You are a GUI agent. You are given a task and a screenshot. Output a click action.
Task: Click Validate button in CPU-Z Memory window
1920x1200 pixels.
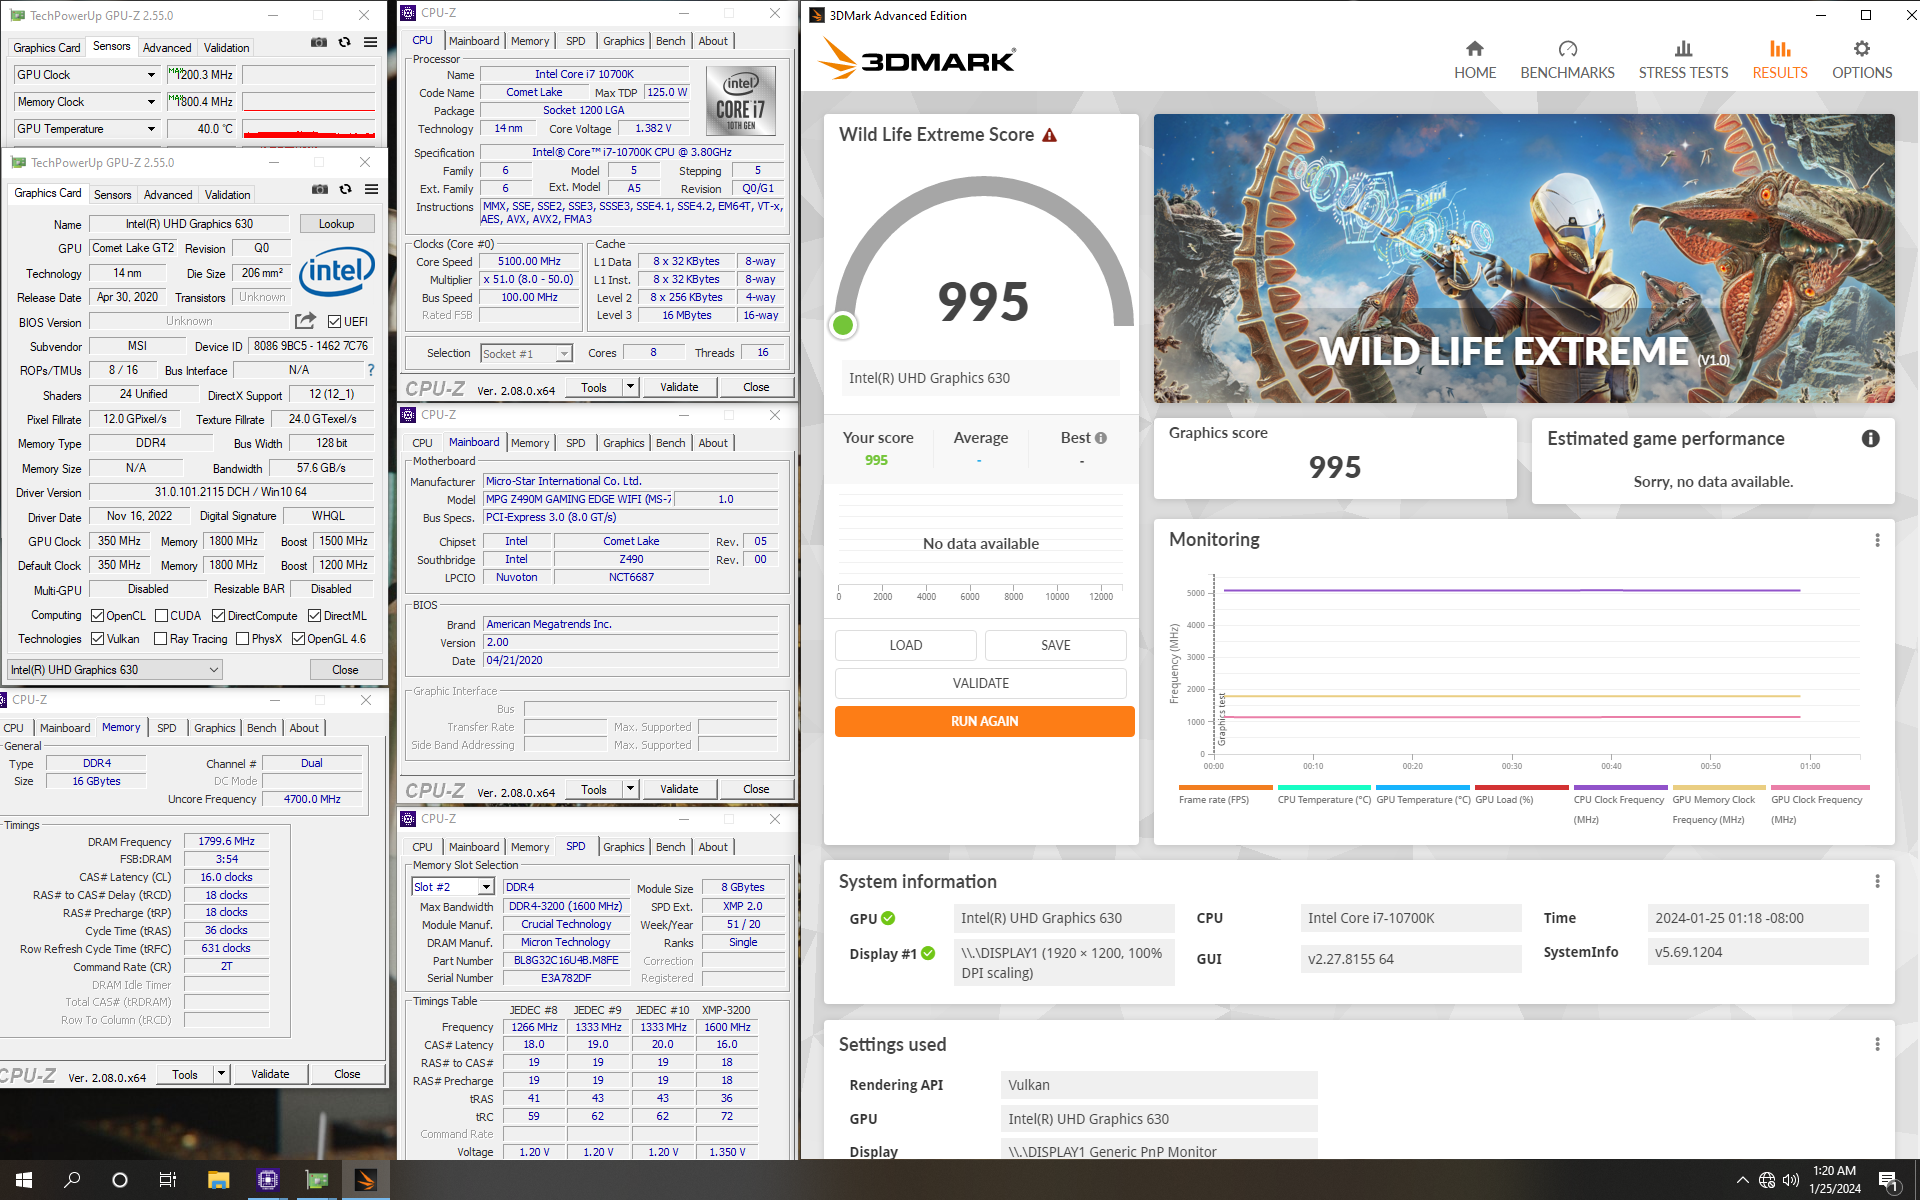(270, 1074)
